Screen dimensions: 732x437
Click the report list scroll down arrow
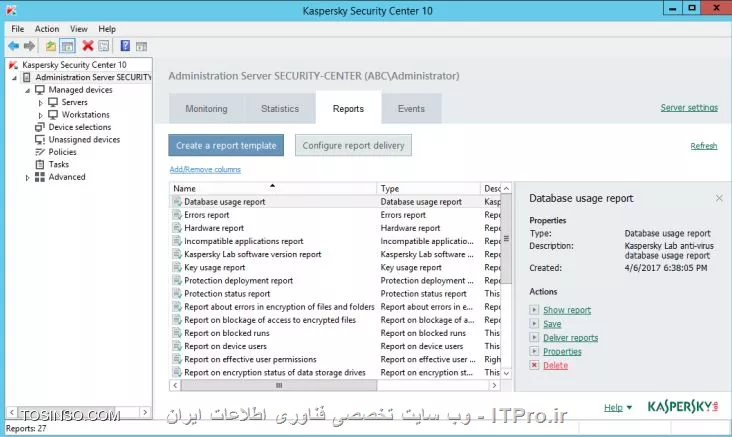point(506,373)
